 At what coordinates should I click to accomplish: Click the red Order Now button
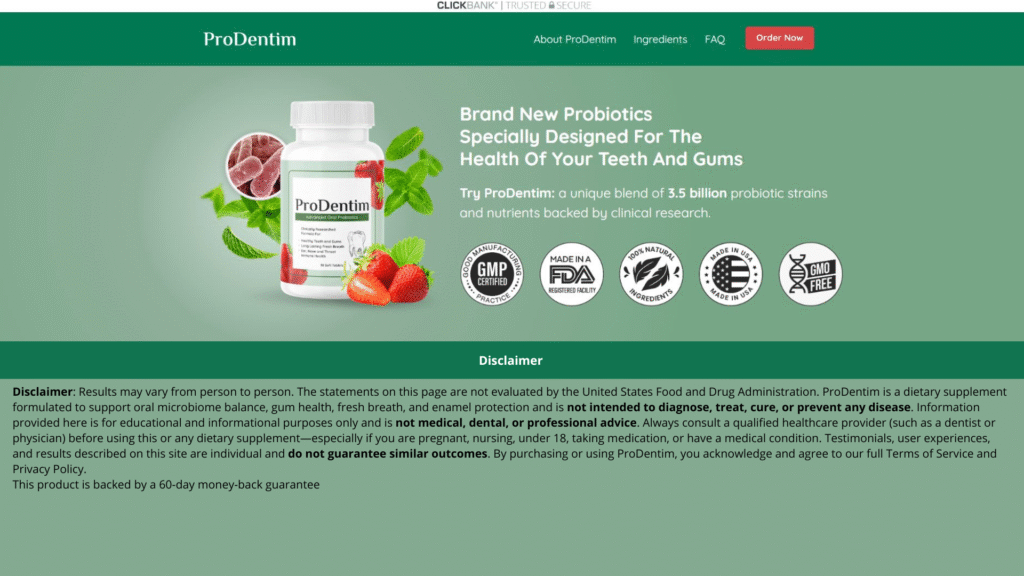click(x=780, y=38)
